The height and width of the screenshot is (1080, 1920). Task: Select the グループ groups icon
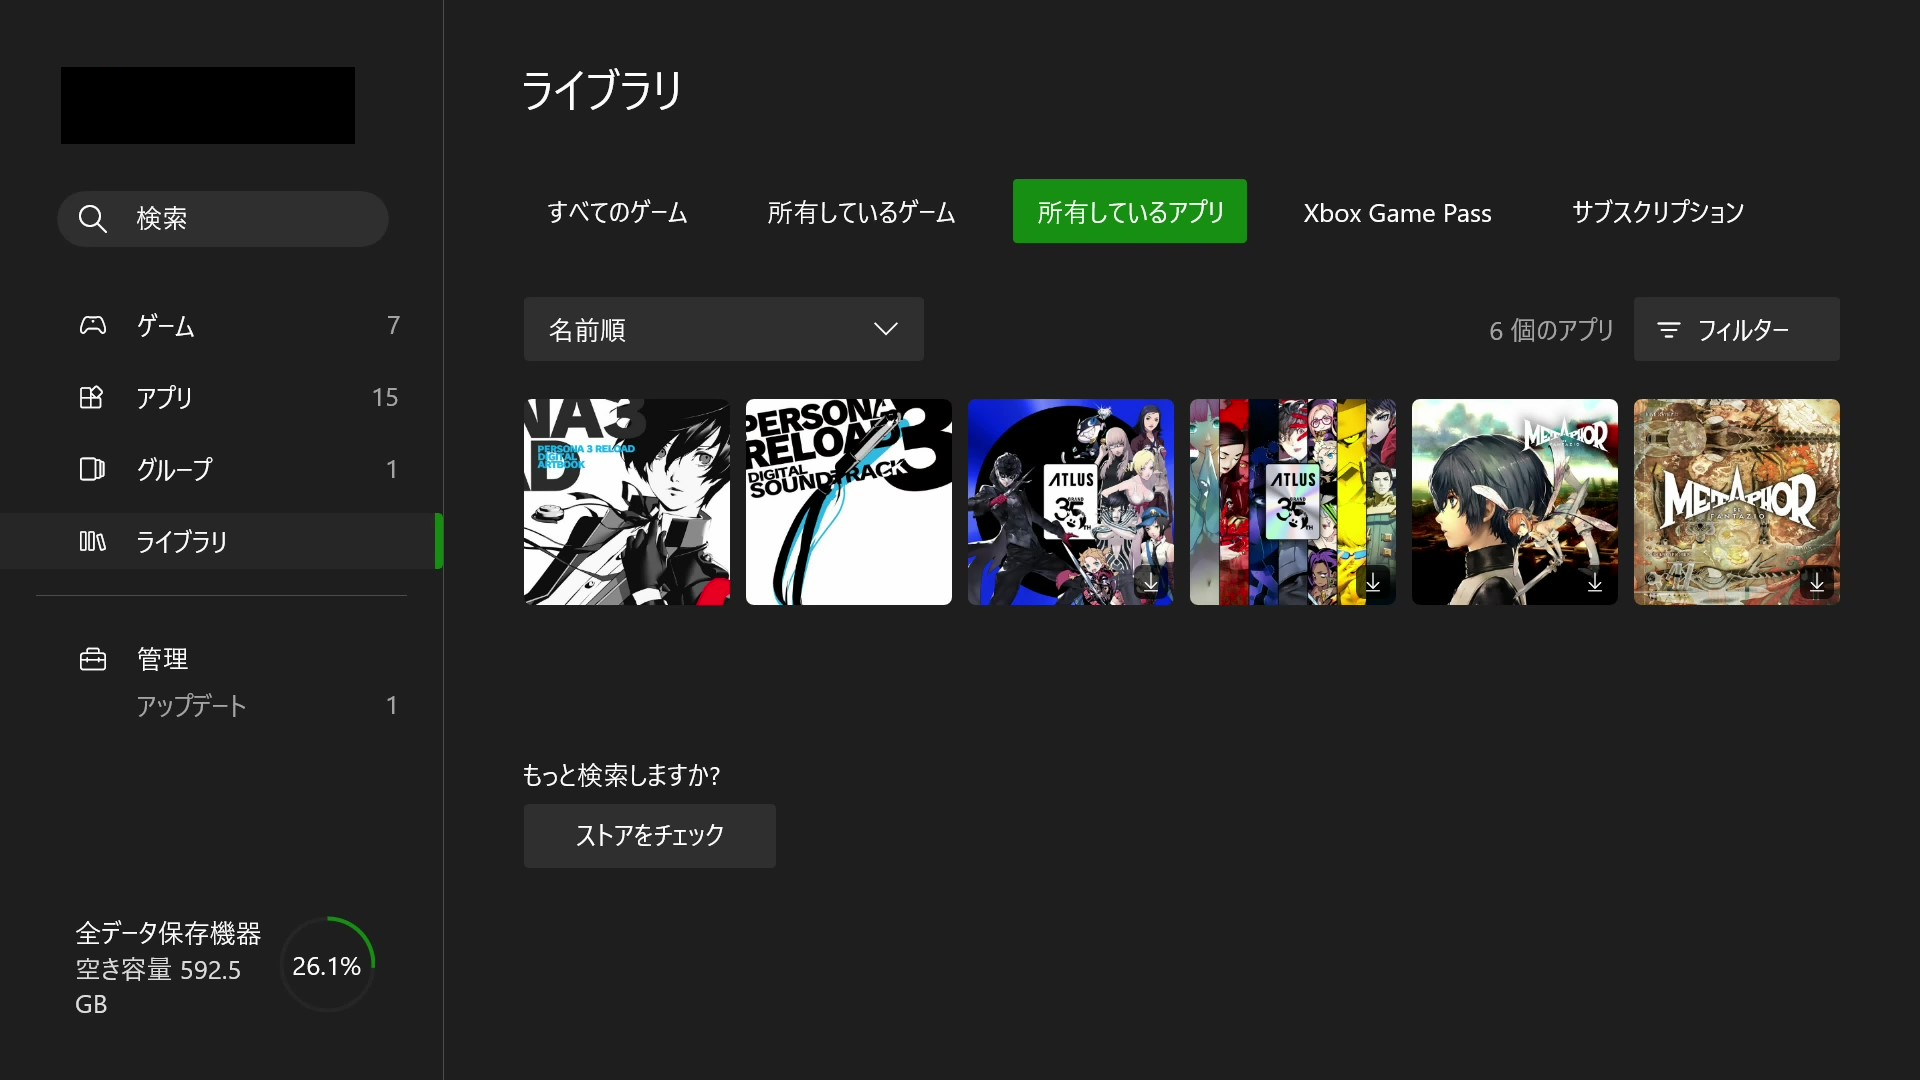pos(92,470)
